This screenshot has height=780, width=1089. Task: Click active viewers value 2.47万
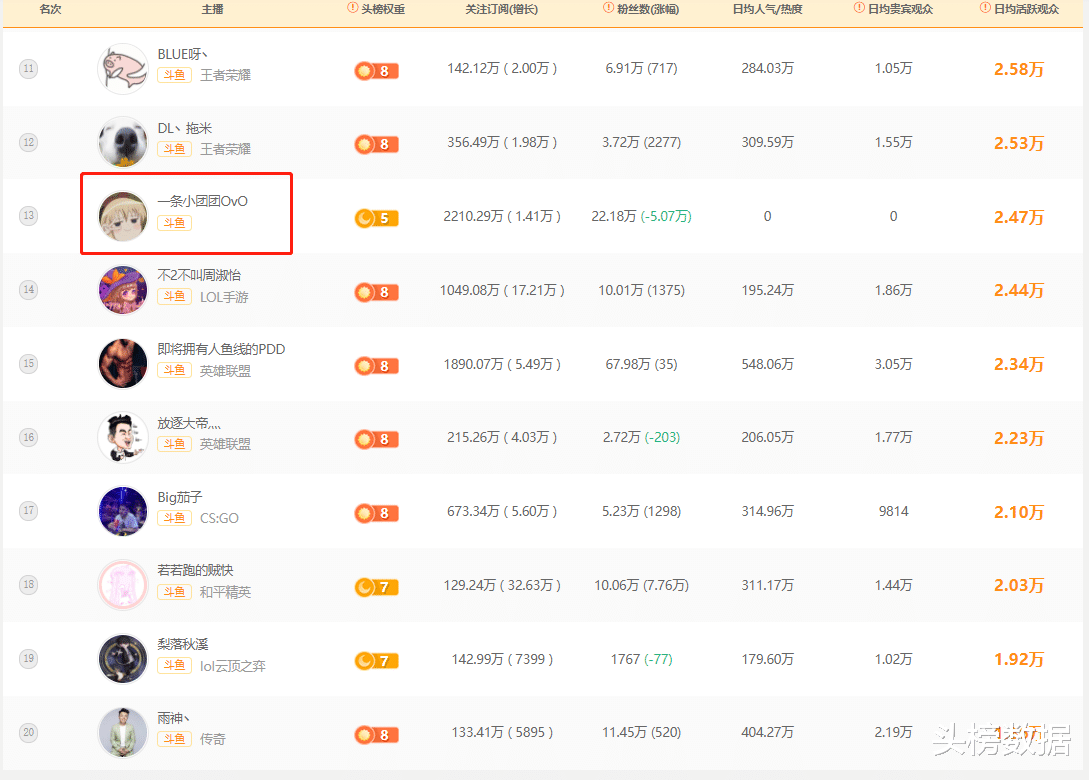(x=1019, y=217)
